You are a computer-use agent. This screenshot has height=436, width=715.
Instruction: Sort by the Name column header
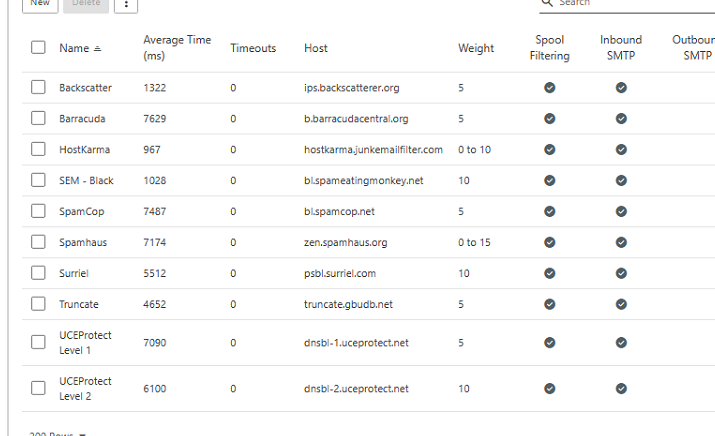[x=74, y=48]
